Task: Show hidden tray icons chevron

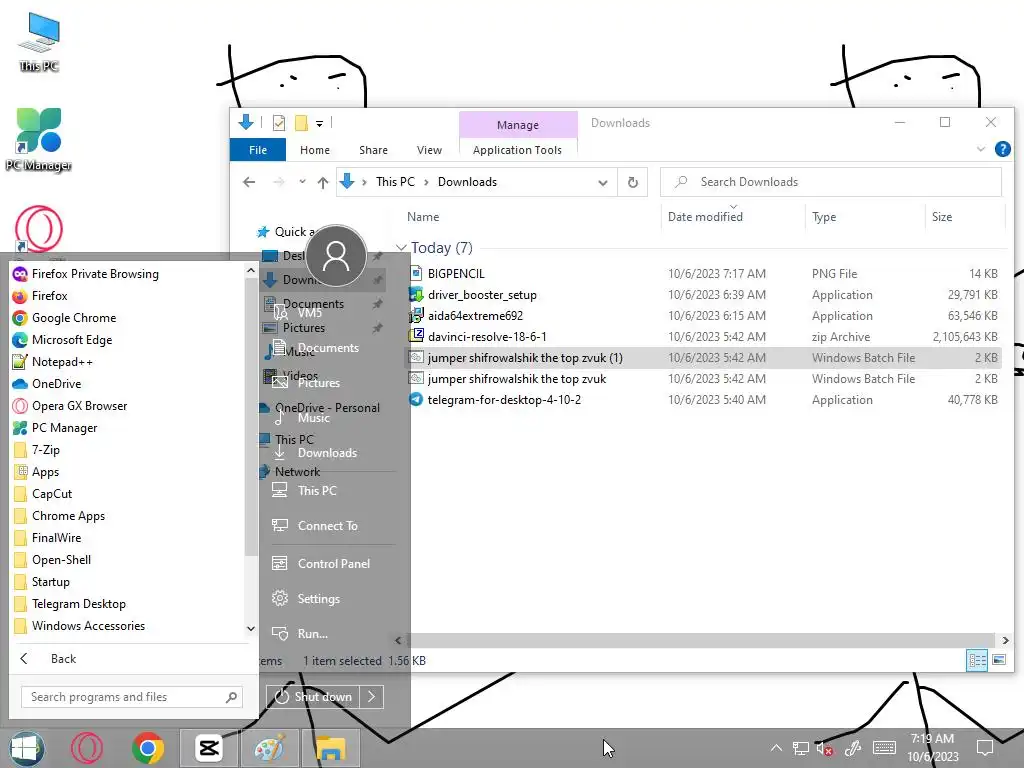Action: (x=776, y=748)
